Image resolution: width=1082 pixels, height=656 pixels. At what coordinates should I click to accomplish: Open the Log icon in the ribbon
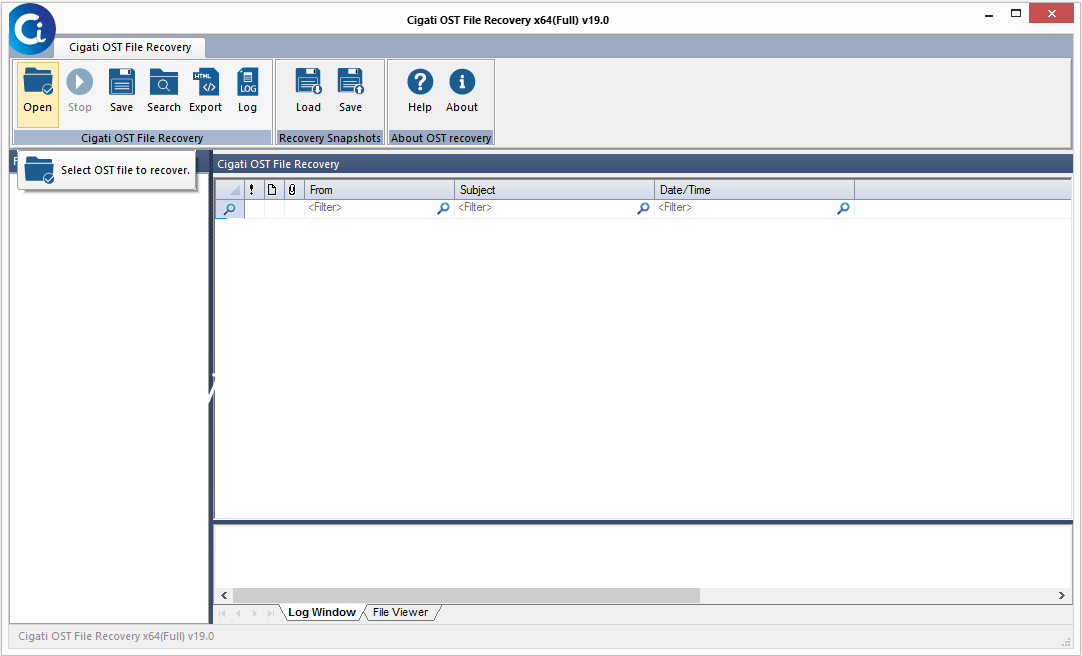click(248, 91)
